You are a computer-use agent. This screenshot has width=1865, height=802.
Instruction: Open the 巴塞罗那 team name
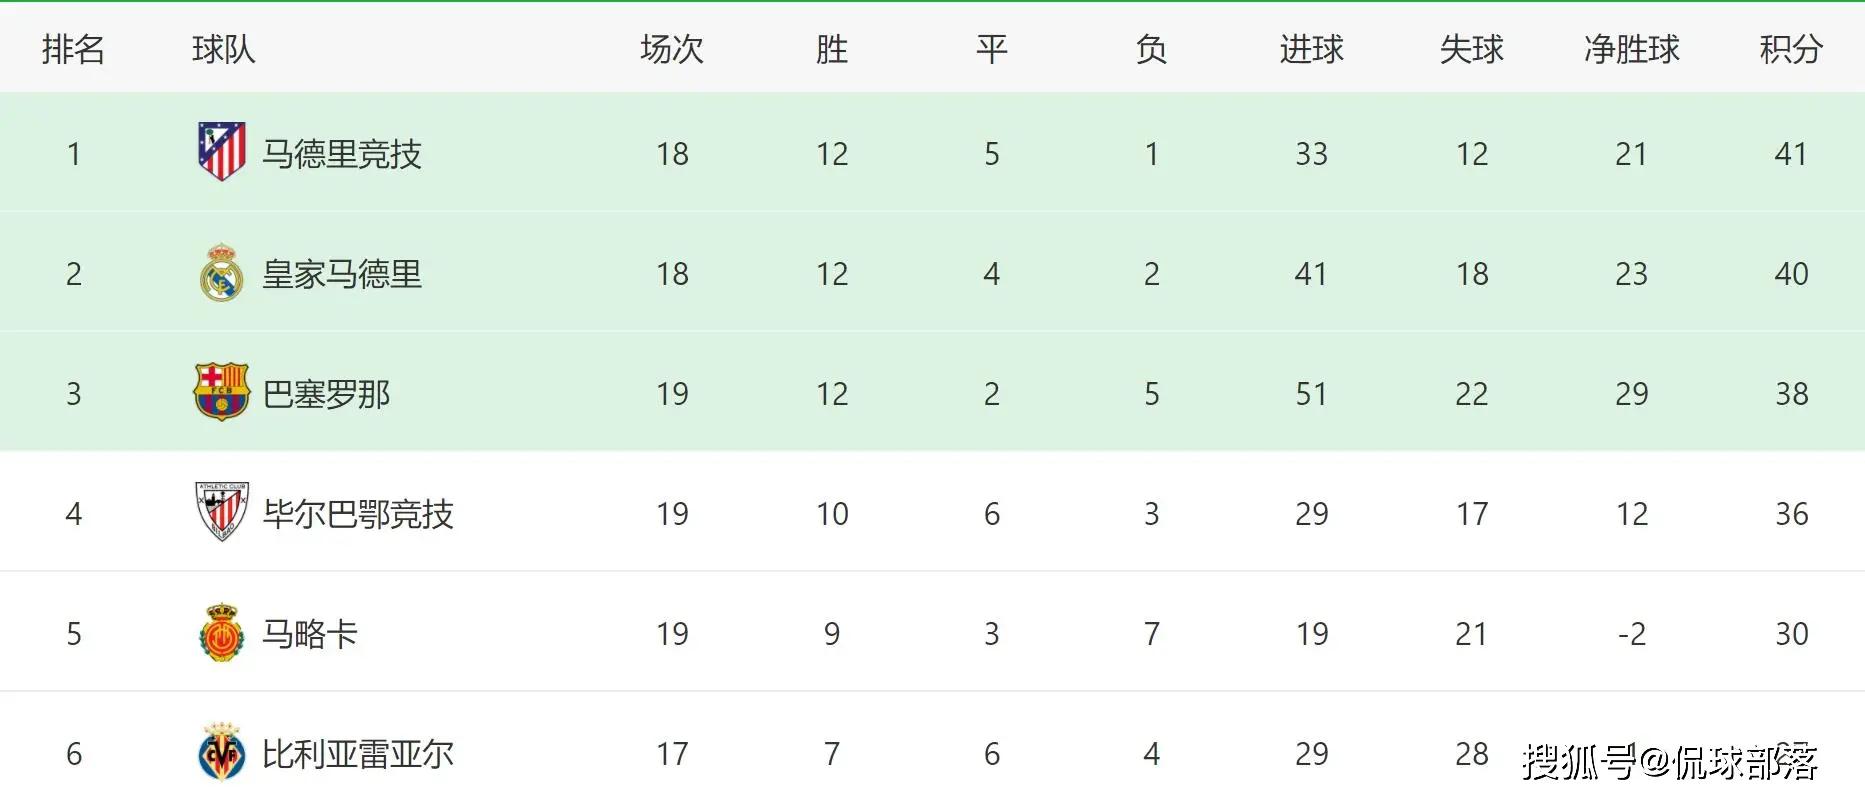(326, 394)
